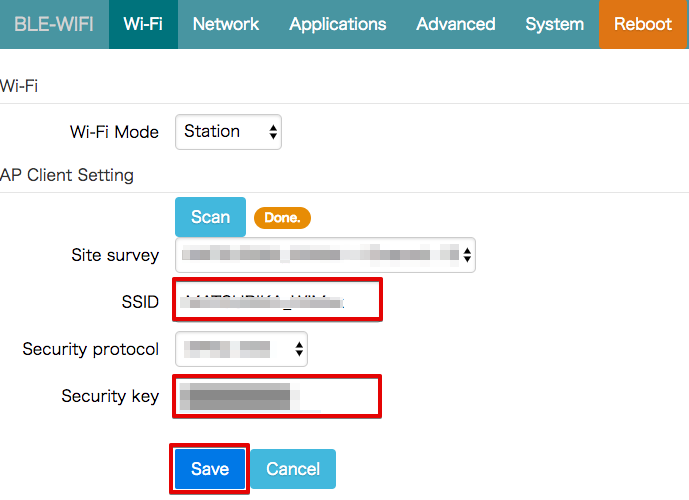Focus the SSID input field
Viewport: 689px width, 500px height.
click(x=277, y=300)
